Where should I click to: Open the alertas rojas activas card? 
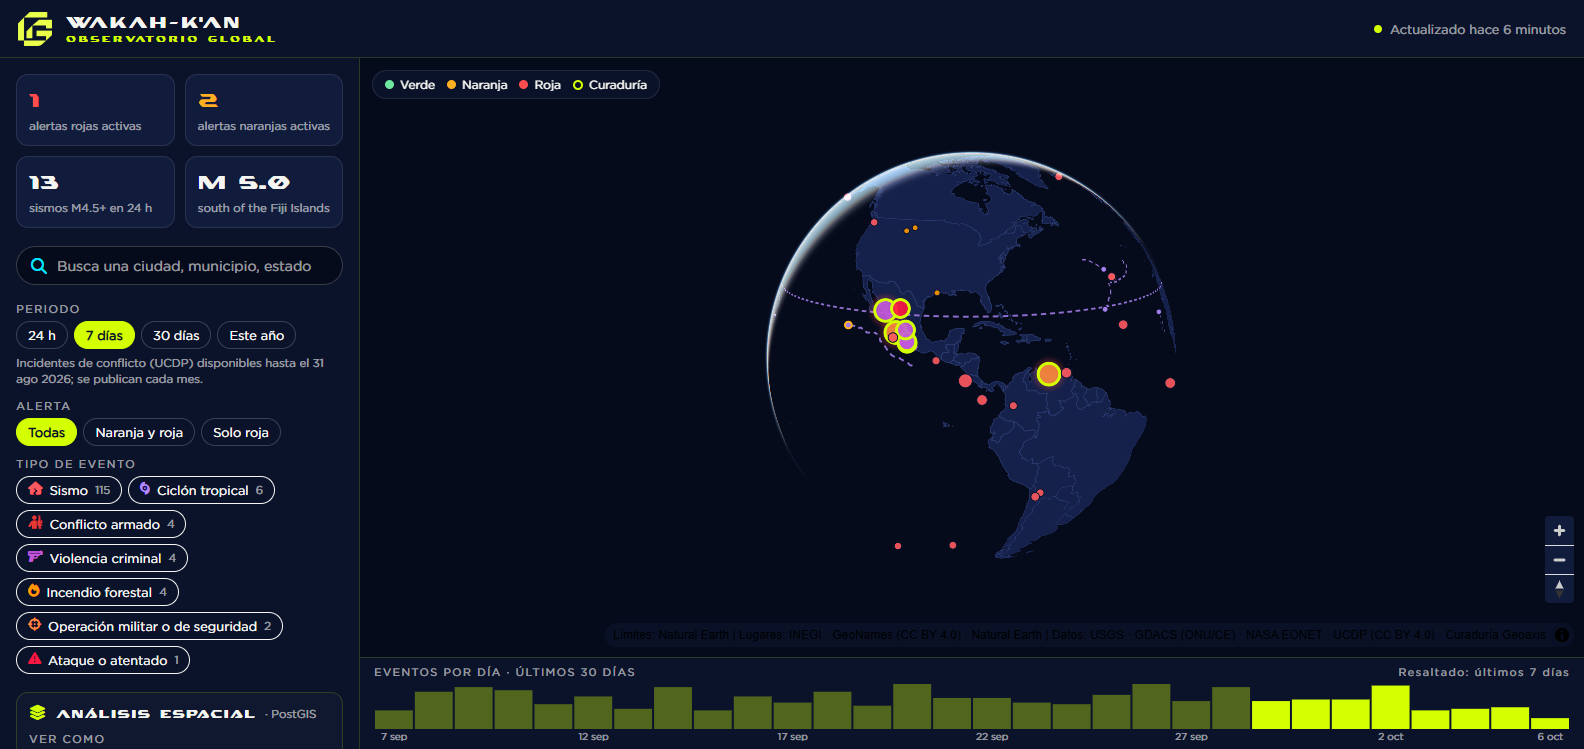click(x=95, y=110)
